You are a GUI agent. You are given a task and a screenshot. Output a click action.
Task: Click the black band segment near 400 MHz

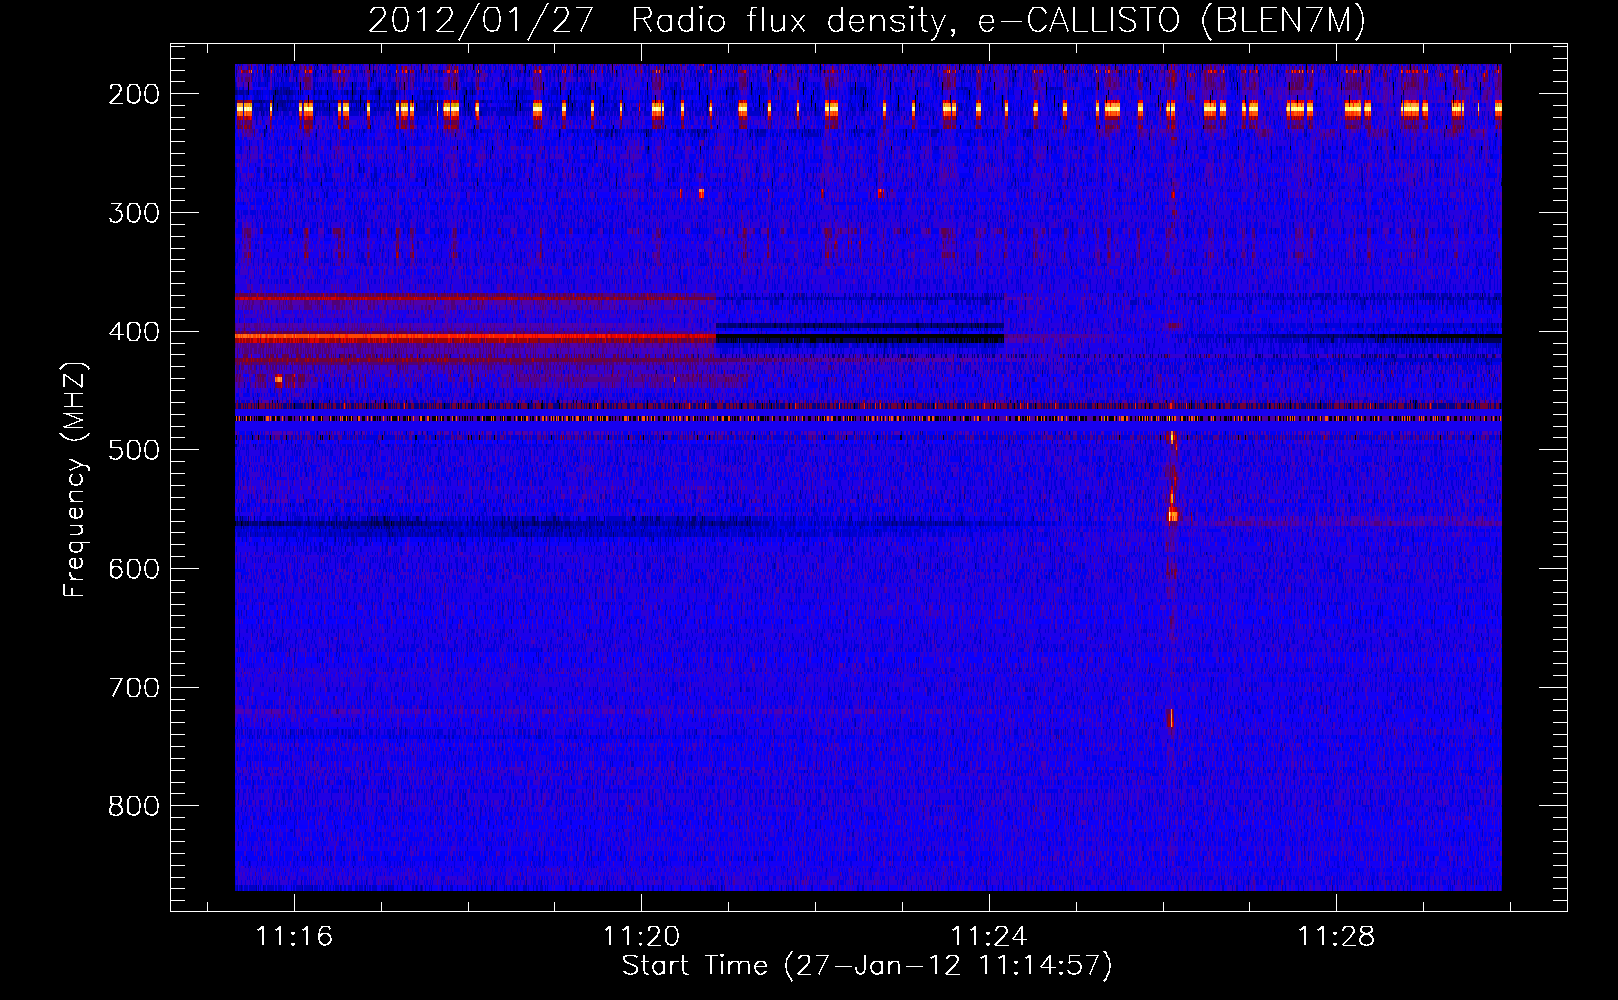[x=860, y=339]
